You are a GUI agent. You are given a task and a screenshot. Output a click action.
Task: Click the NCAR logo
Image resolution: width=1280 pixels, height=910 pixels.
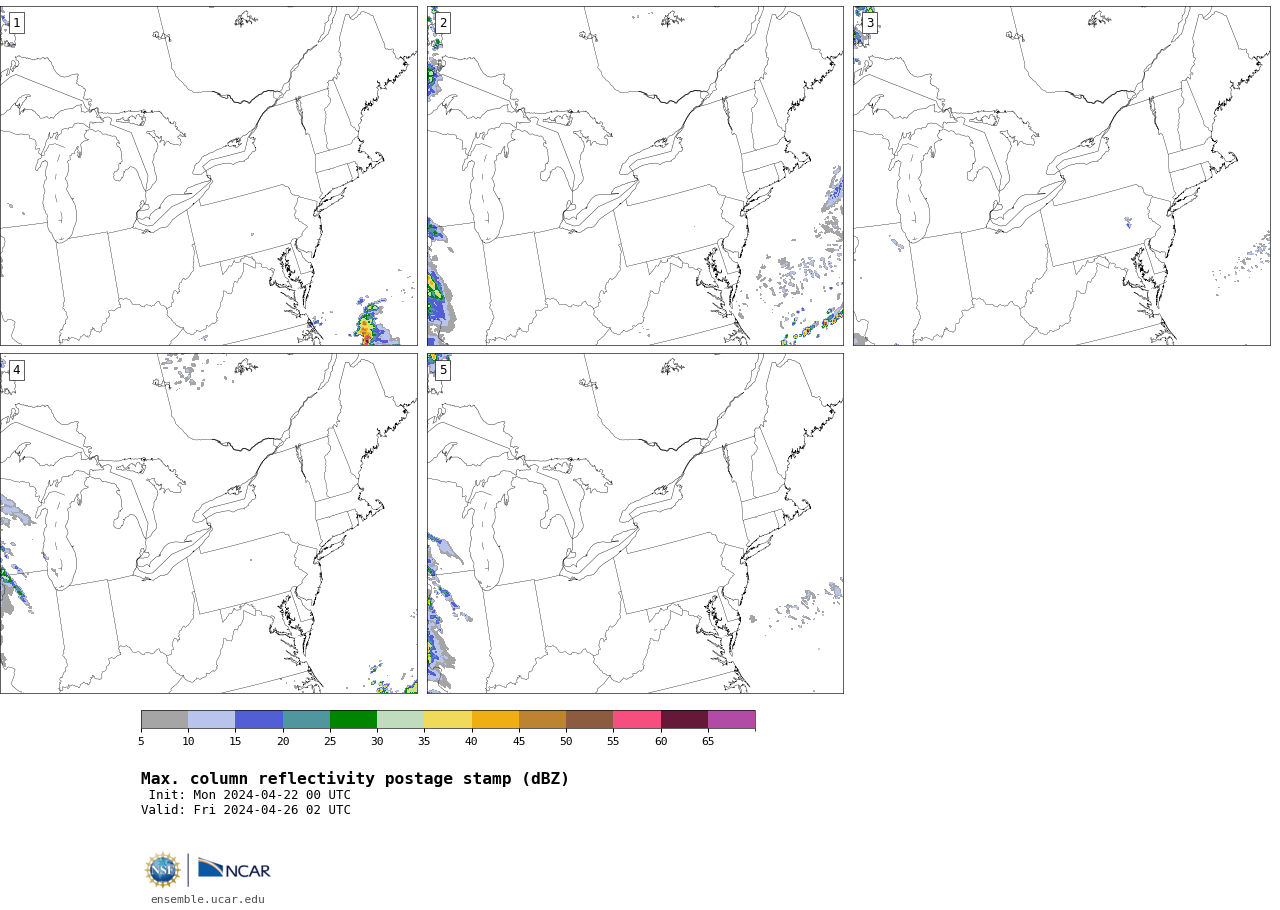coord(234,869)
